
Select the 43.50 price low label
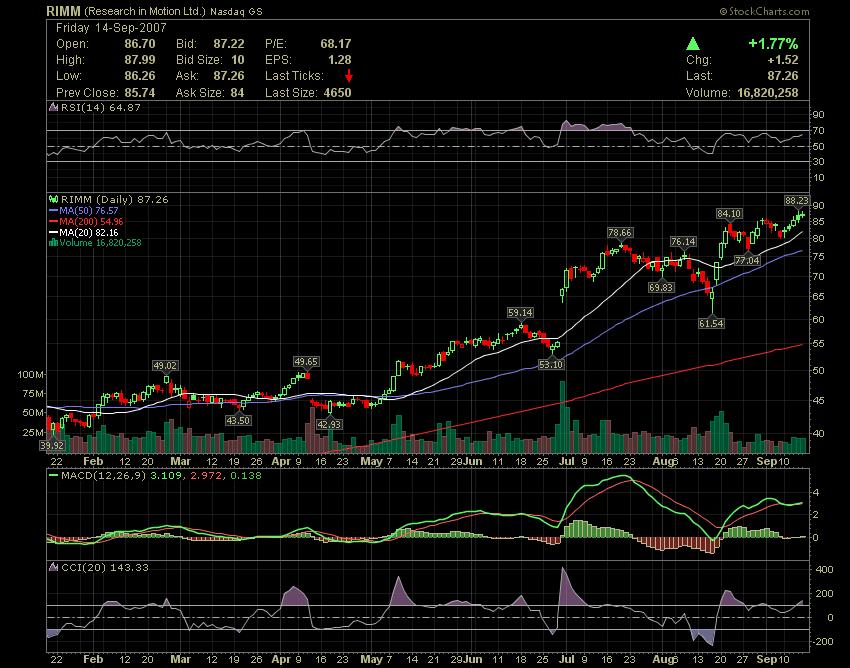pos(237,420)
